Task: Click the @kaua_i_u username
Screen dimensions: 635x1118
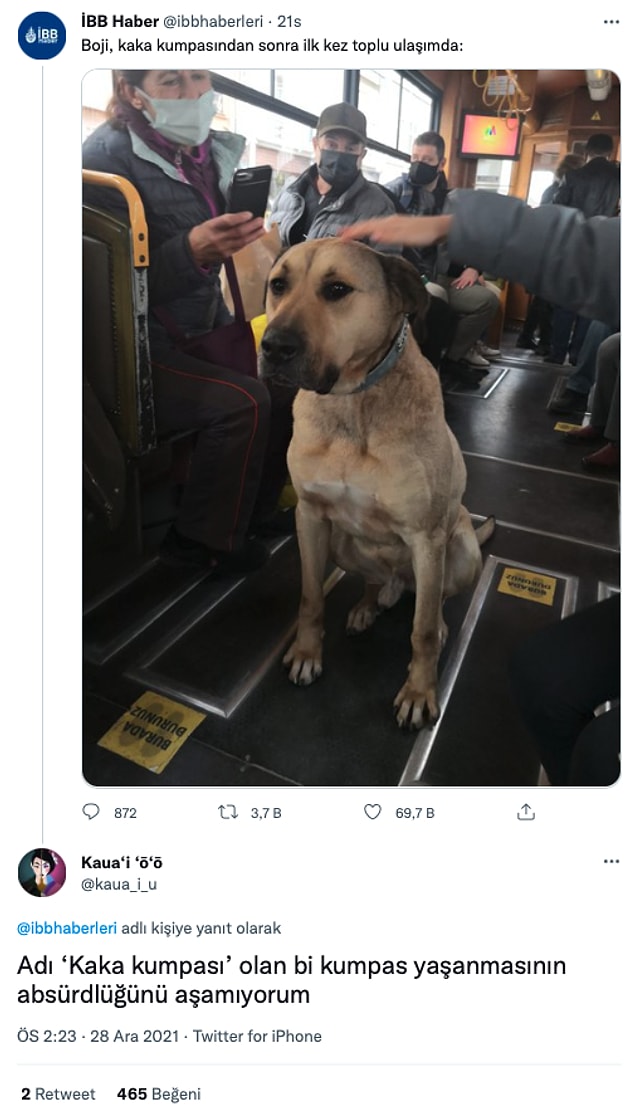Action: click(119, 883)
